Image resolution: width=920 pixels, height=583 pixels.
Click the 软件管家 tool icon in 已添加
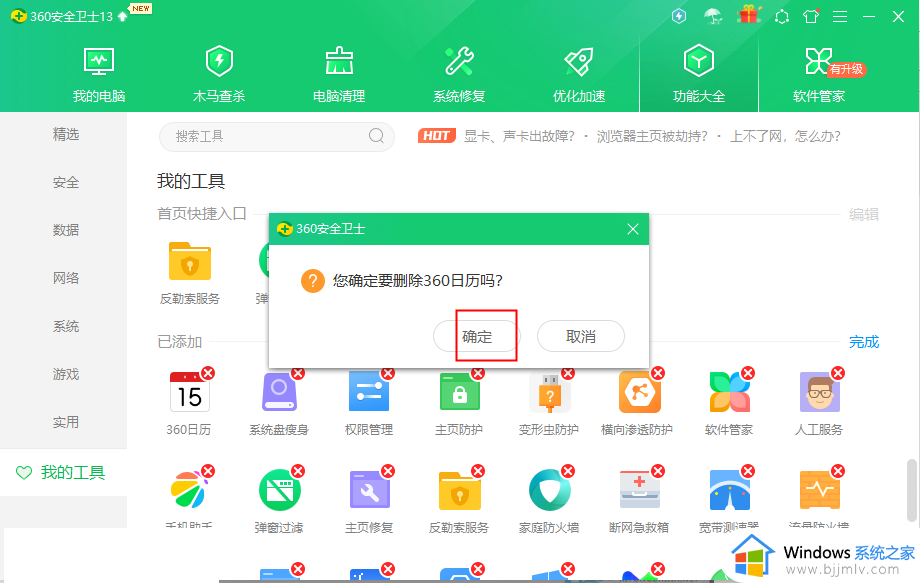coord(729,392)
